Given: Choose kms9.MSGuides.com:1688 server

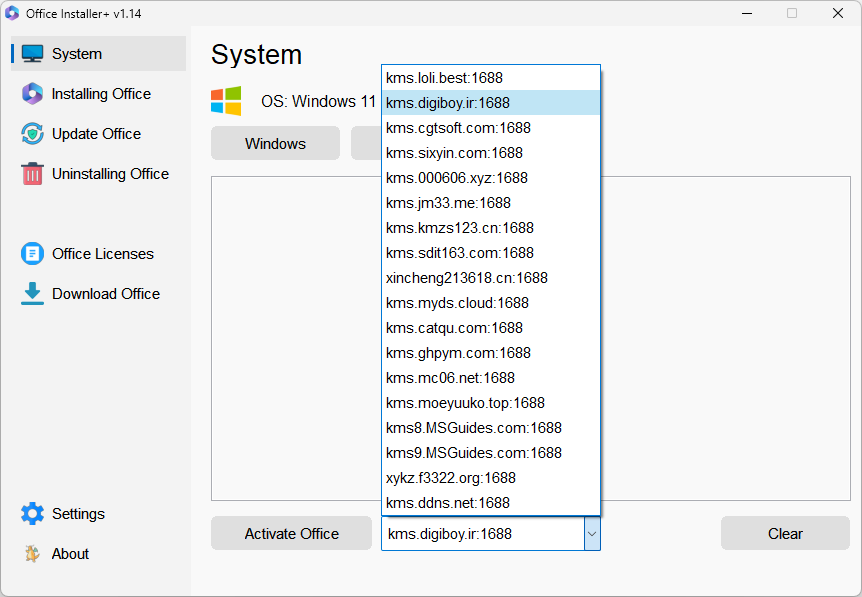Looking at the screenshot, I should [491, 453].
